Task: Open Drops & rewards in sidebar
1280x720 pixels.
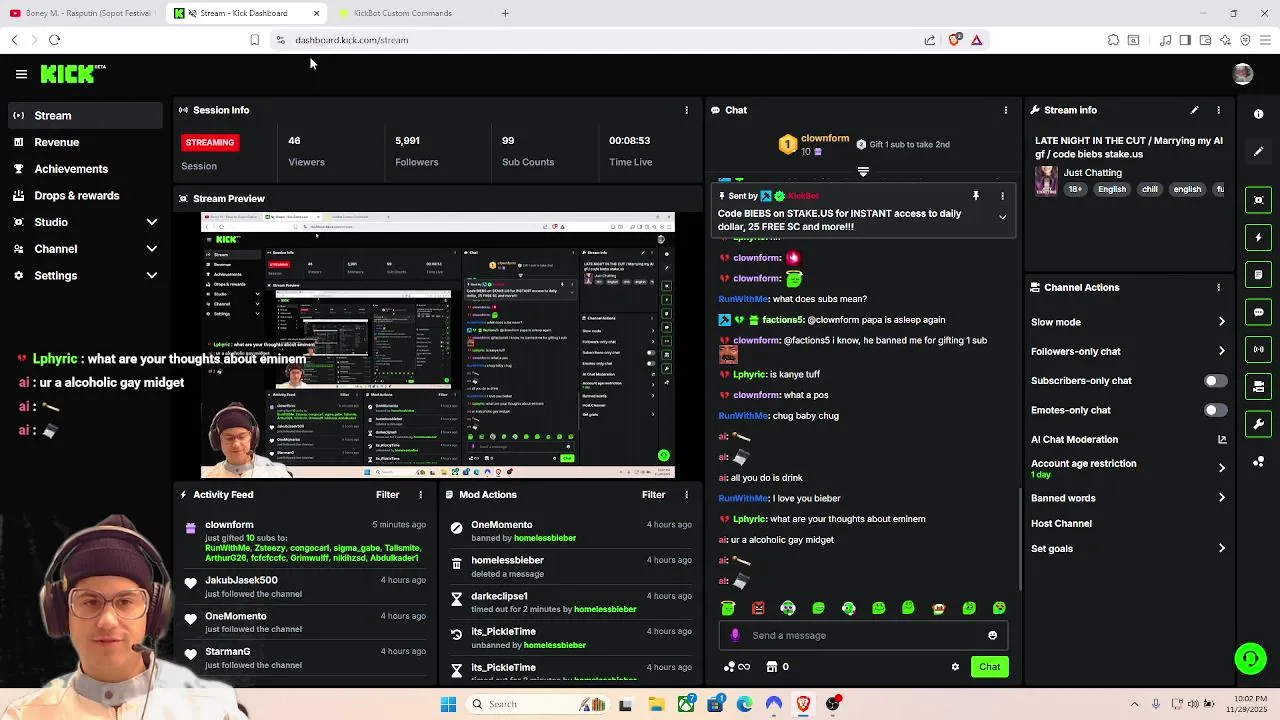Action: (x=83, y=196)
